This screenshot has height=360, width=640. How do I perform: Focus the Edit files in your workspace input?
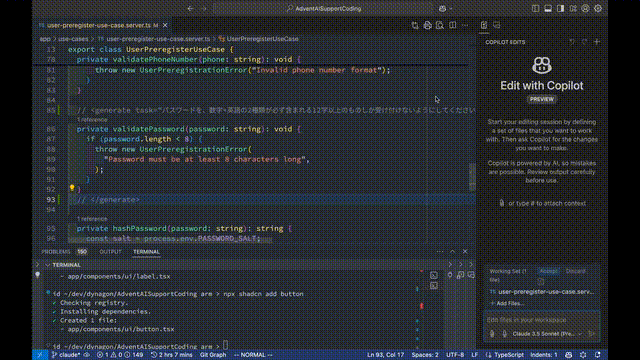tap(542, 320)
